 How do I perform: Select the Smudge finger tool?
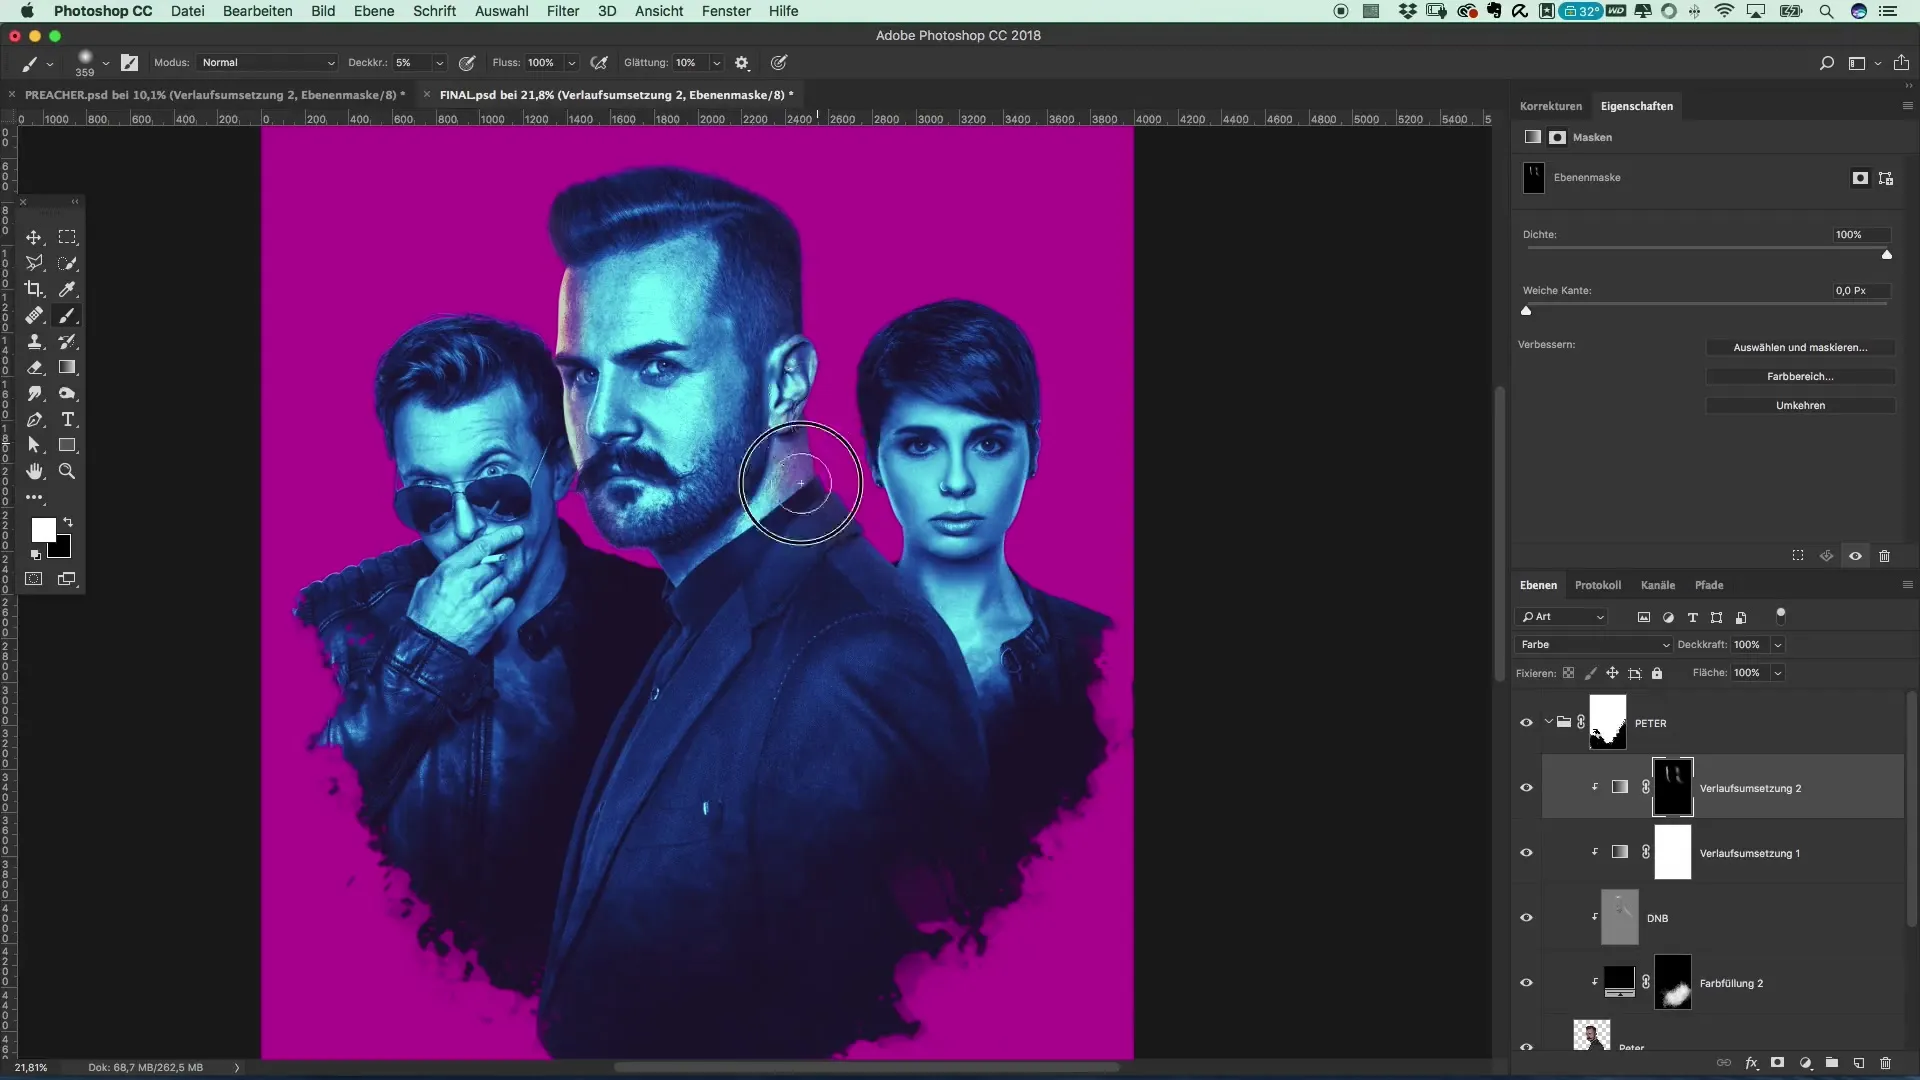pyautogui.click(x=34, y=393)
